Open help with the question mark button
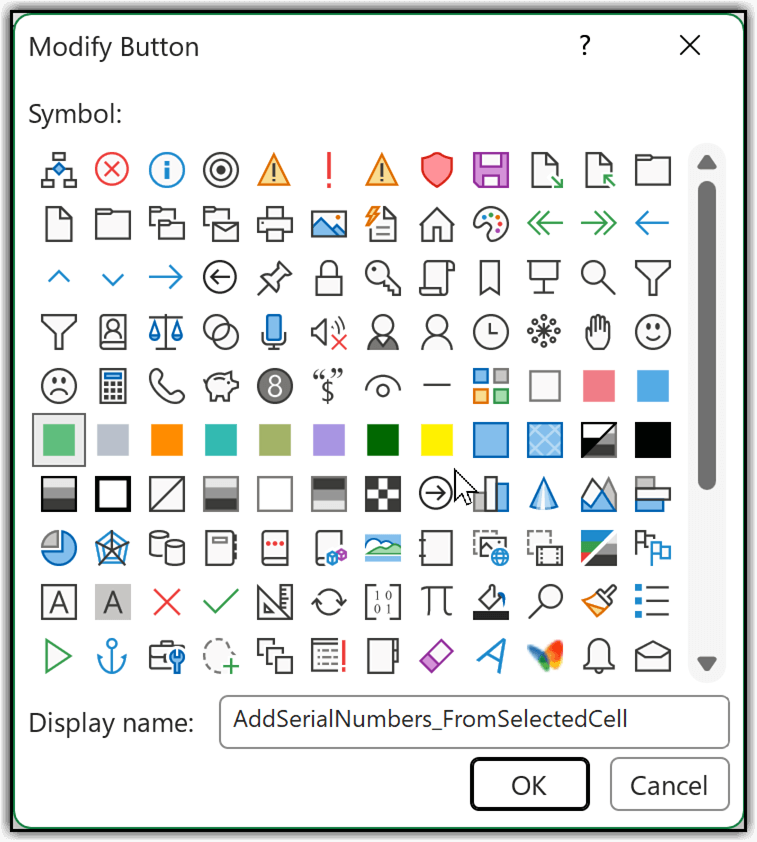 click(x=585, y=46)
